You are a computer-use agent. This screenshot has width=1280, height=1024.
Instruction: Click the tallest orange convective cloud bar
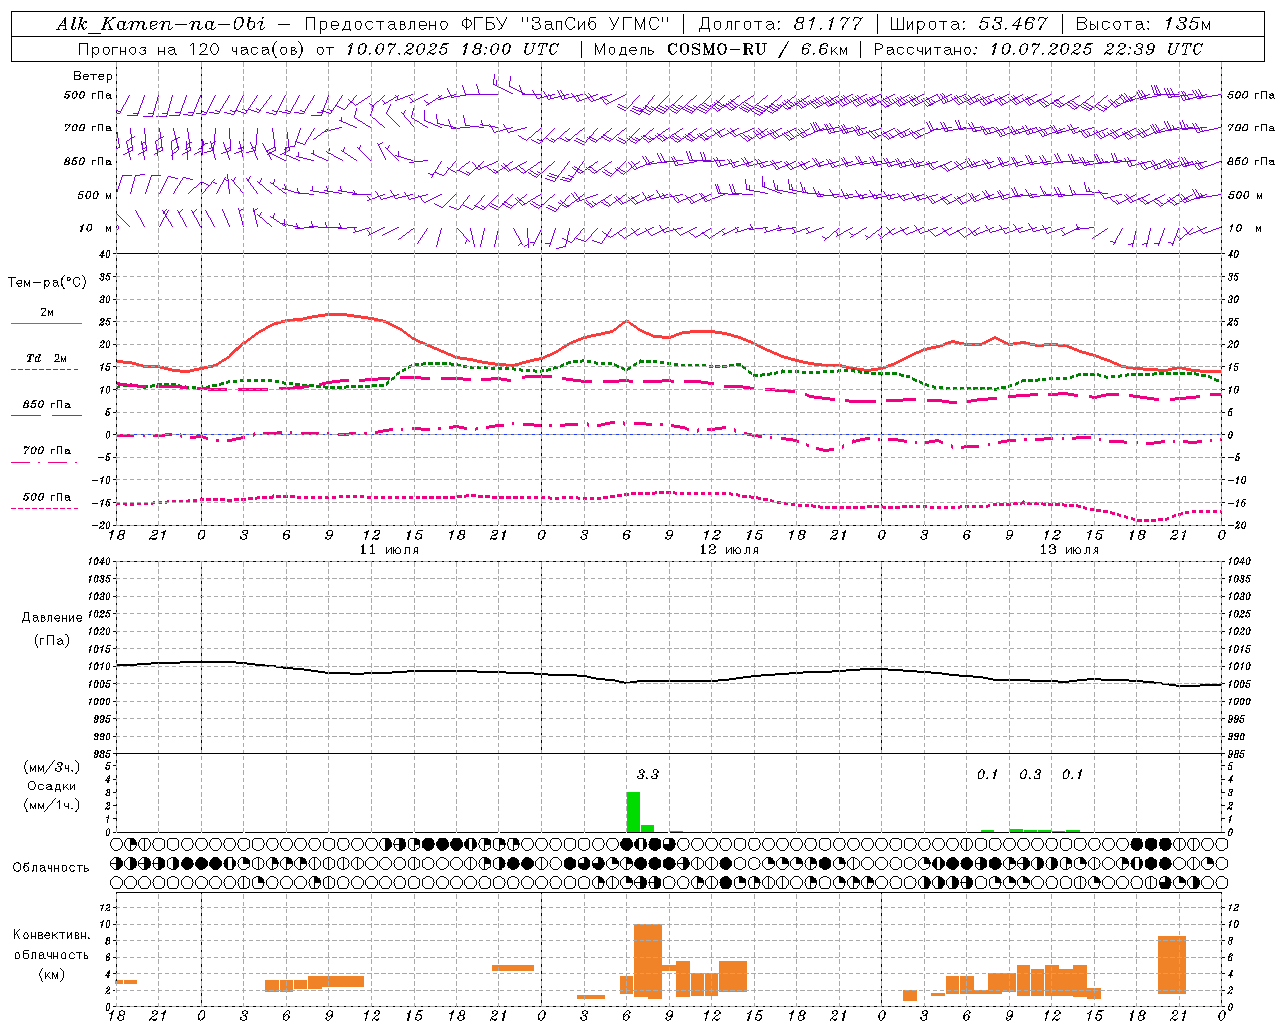click(x=648, y=961)
